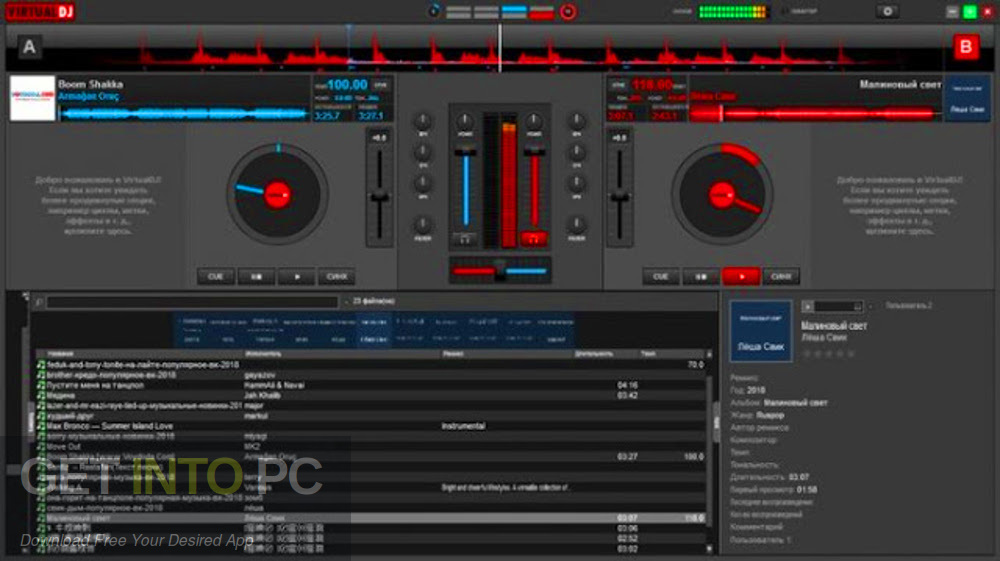1000x561 pixels.
Task: Select the blue layout button in the top bar
Action: point(514,11)
